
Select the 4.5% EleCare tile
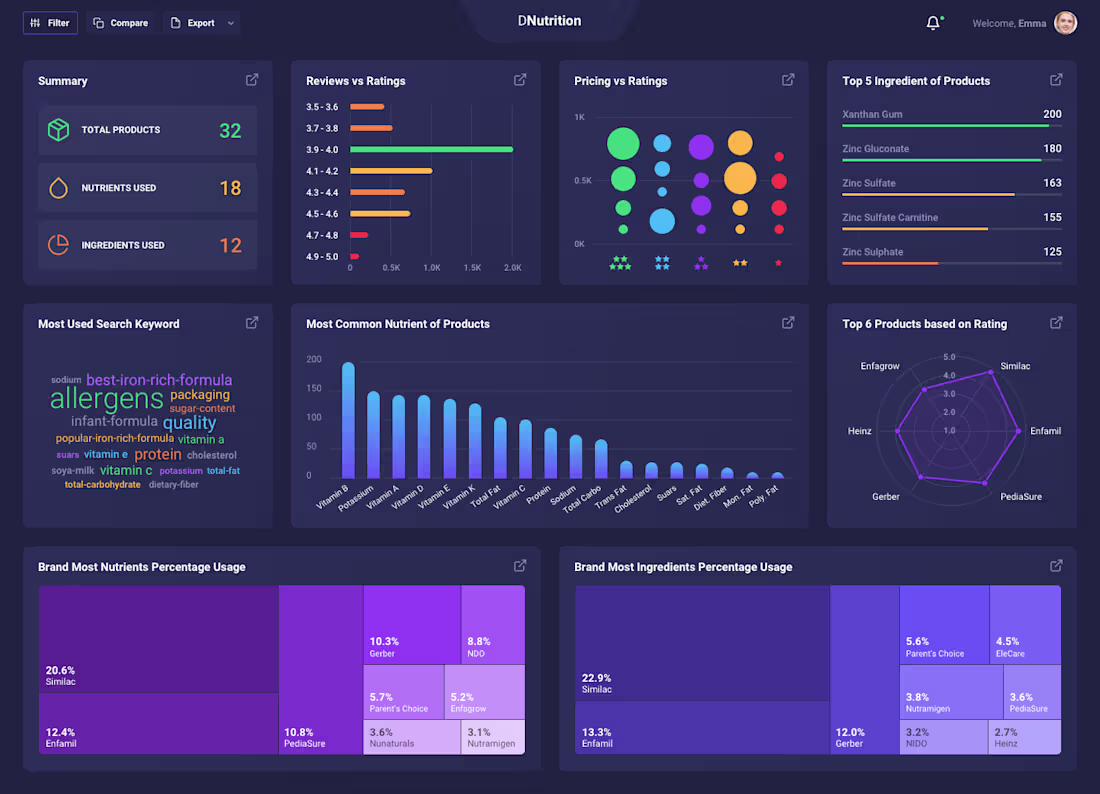pyautogui.click(x=1026, y=624)
